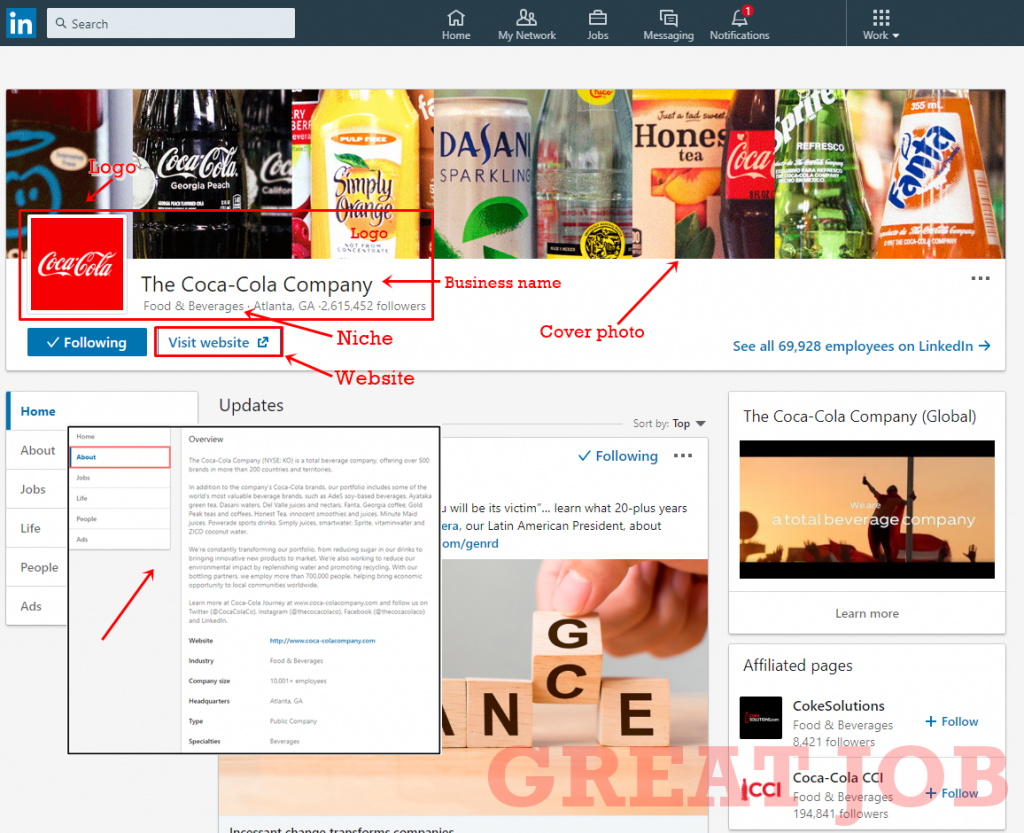Screen dimensions: 1024x833
Task: Click the Search input field
Action: pos(171,24)
